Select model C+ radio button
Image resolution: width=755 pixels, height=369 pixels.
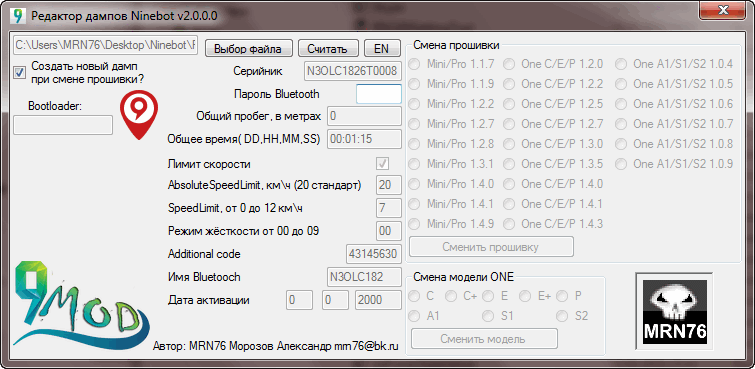pos(451,296)
